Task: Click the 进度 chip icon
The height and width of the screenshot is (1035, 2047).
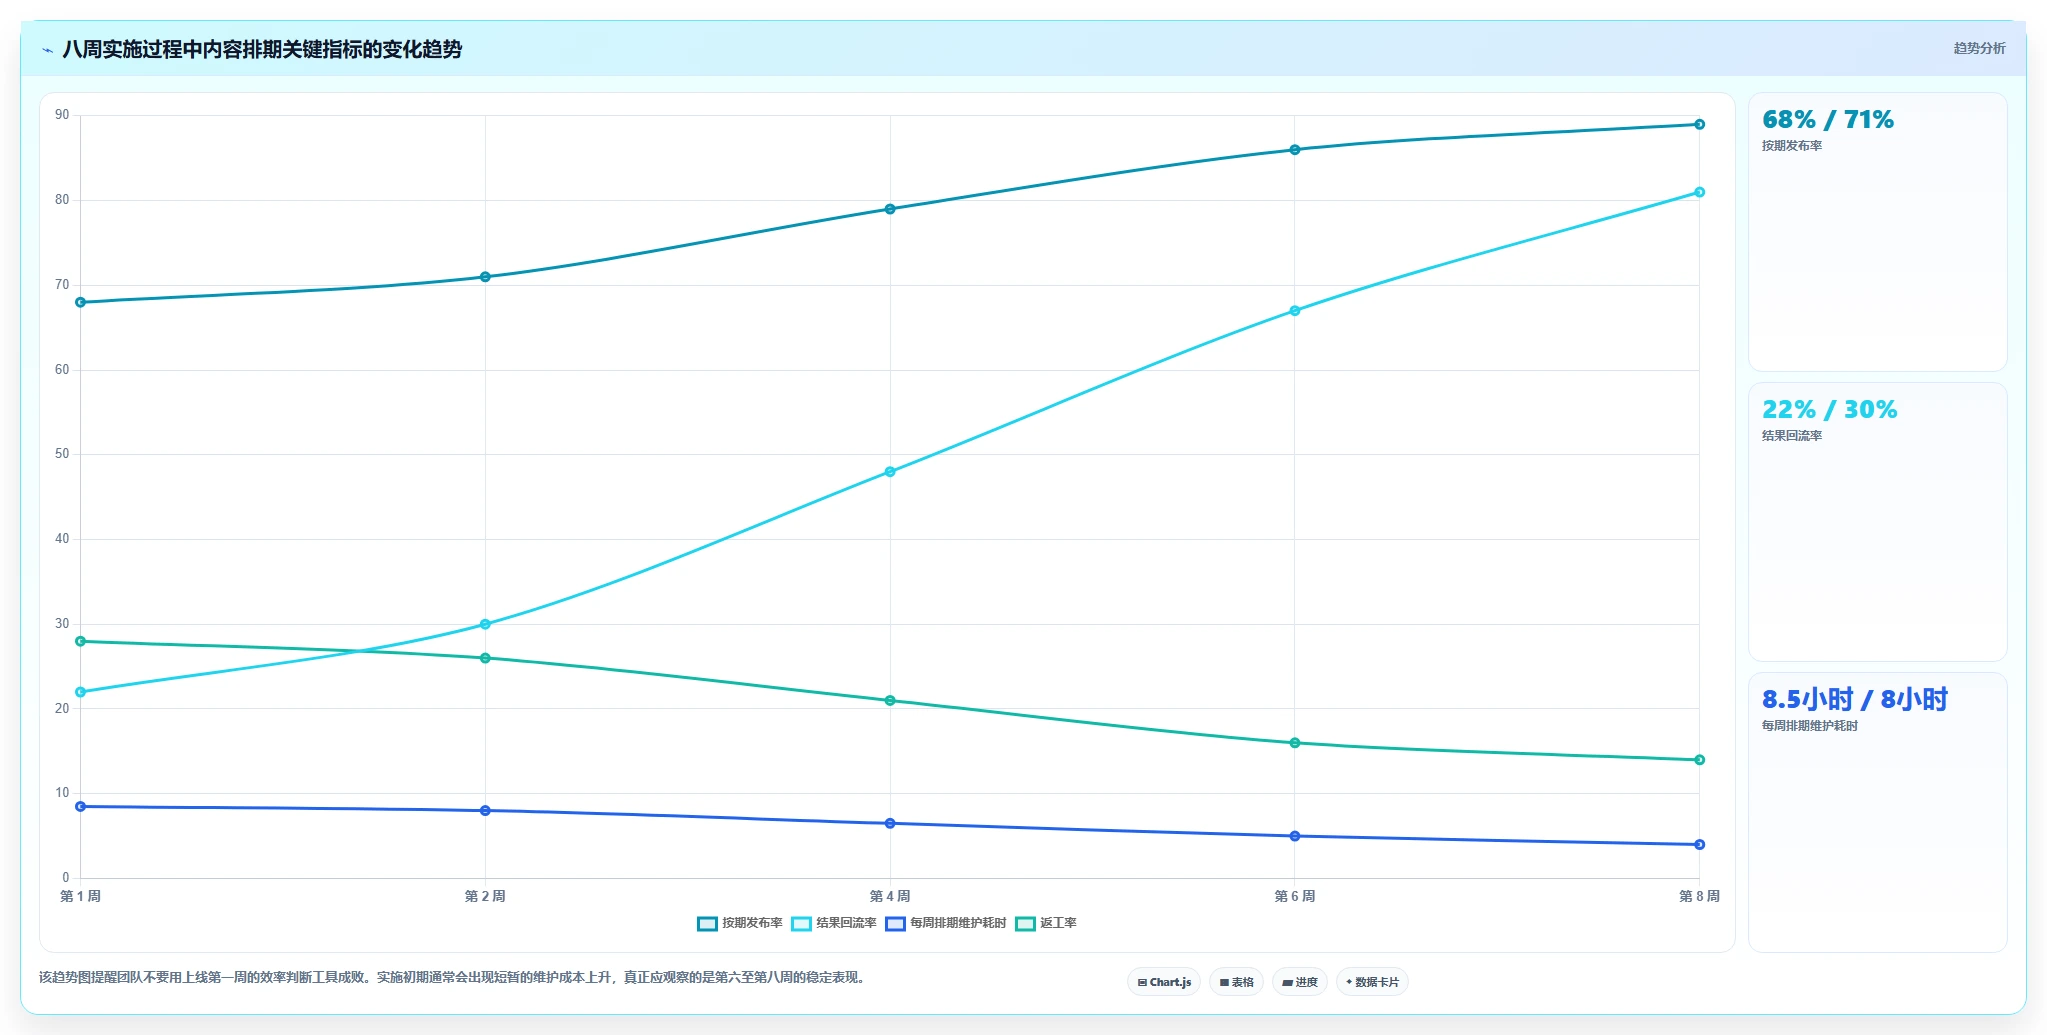Action: [x=1287, y=983]
